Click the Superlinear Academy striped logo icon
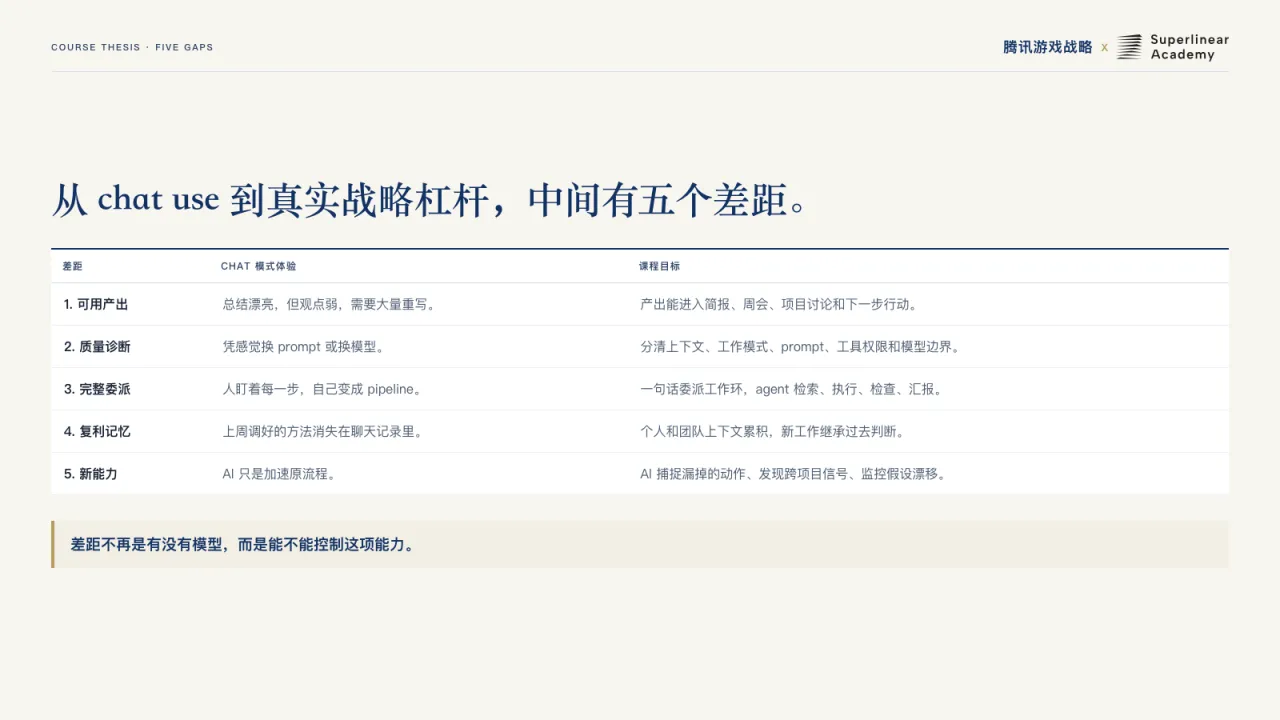The width and height of the screenshot is (1280, 720). pyautogui.click(x=1129, y=47)
